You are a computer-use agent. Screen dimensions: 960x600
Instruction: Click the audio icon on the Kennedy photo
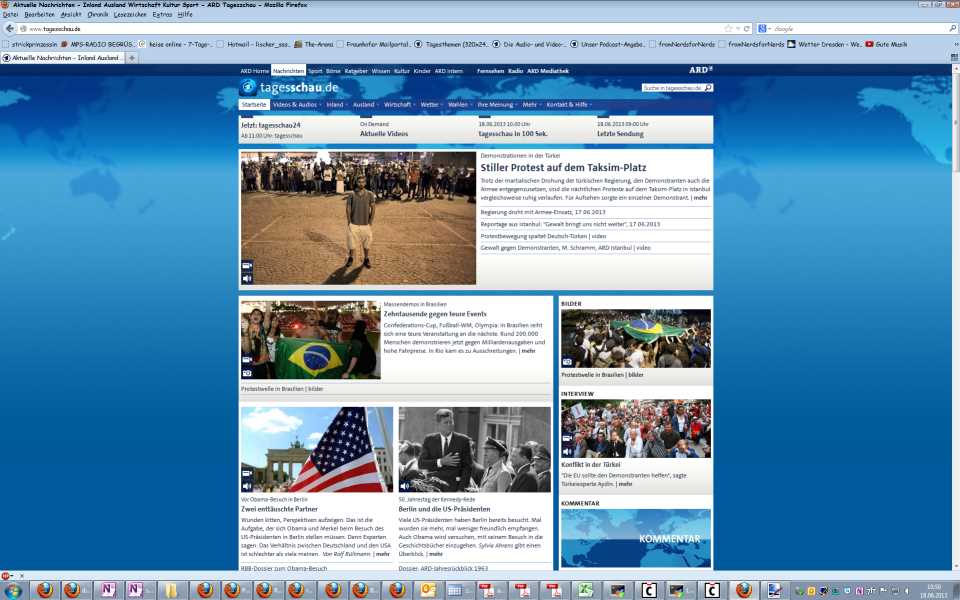coord(405,486)
